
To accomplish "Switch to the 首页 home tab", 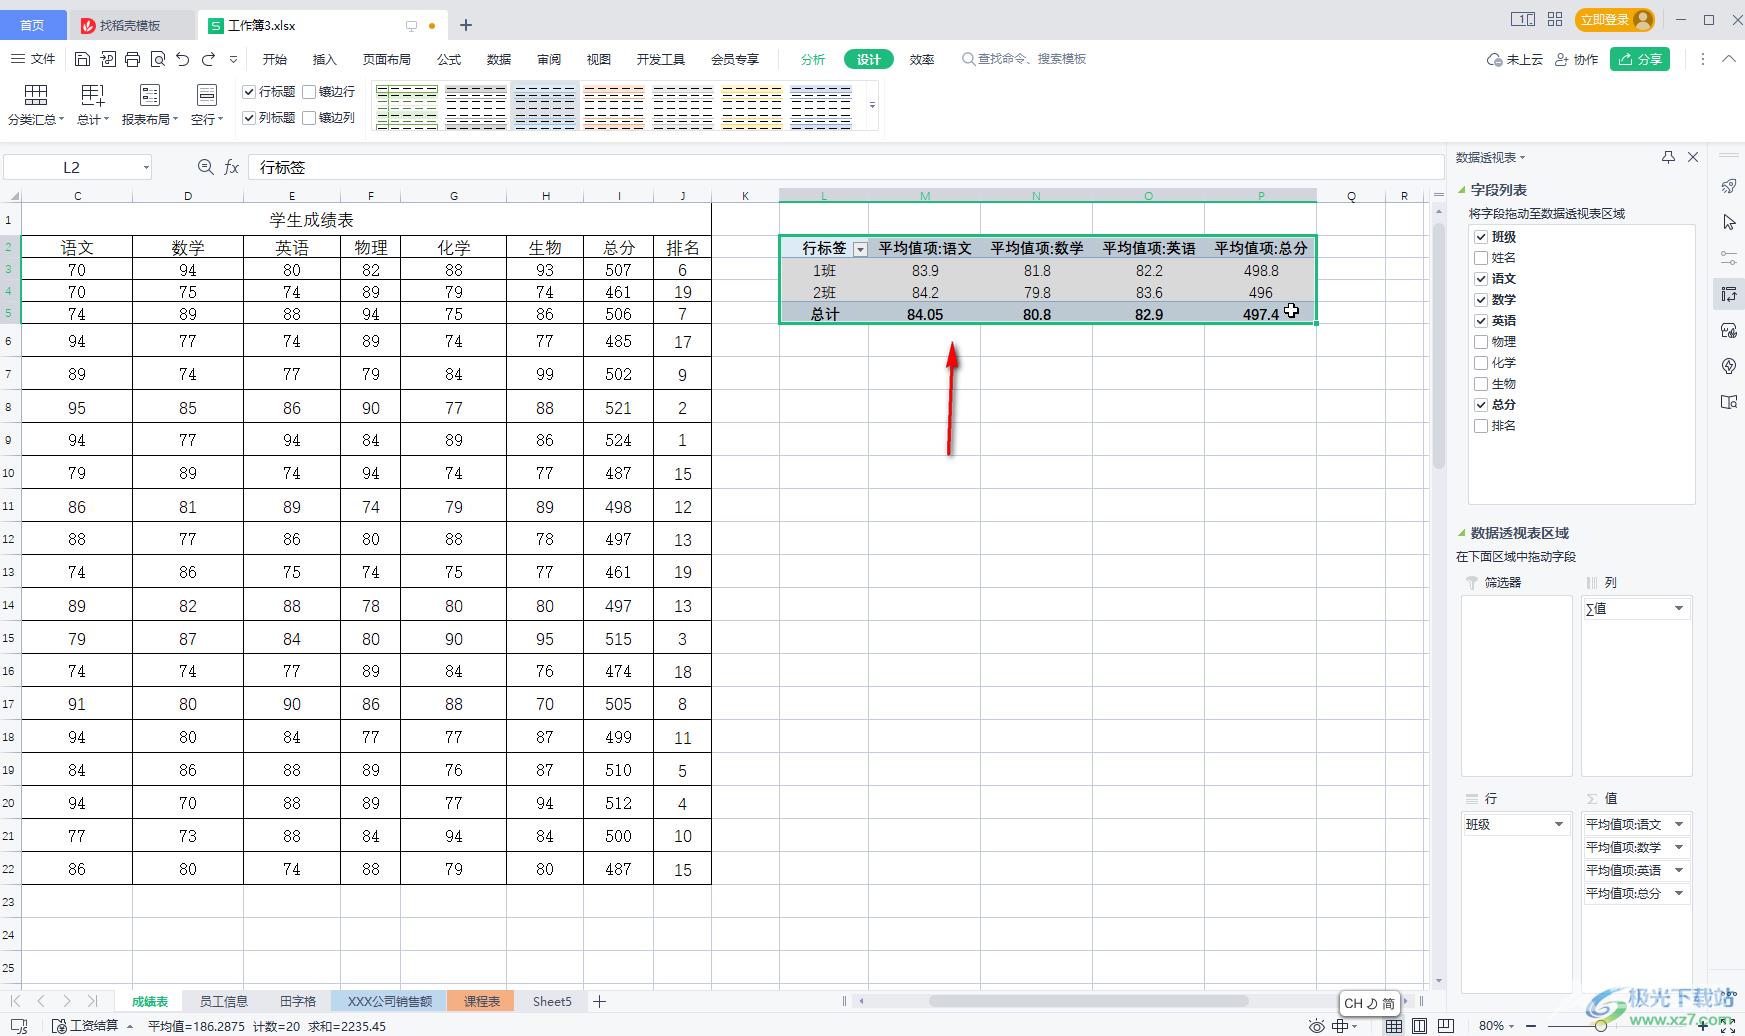I will pyautogui.click(x=33, y=25).
